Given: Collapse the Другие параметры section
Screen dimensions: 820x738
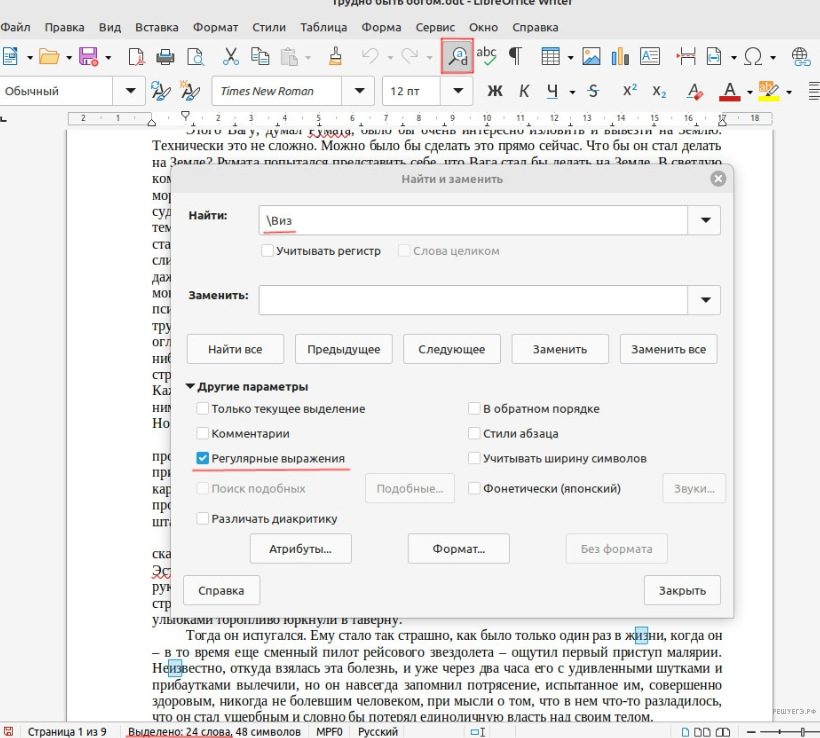Looking at the screenshot, I should pos(191,387).
